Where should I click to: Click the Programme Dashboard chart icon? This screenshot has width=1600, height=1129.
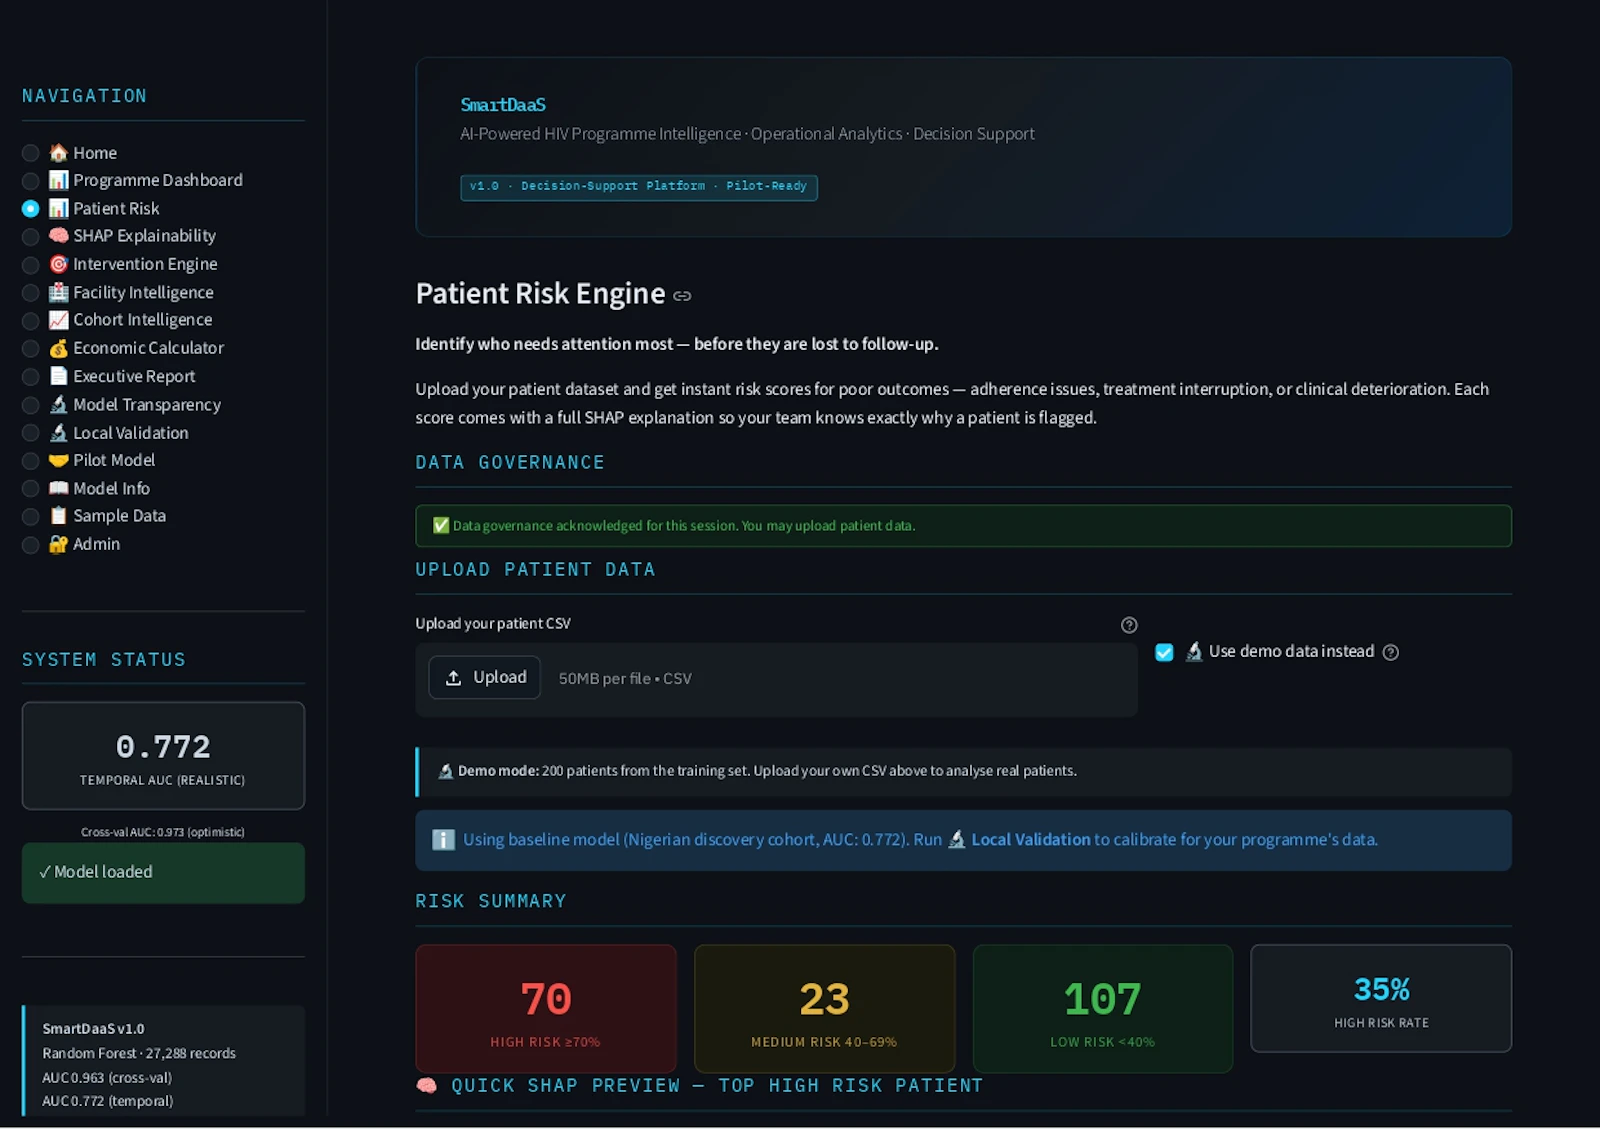[59, 180]
